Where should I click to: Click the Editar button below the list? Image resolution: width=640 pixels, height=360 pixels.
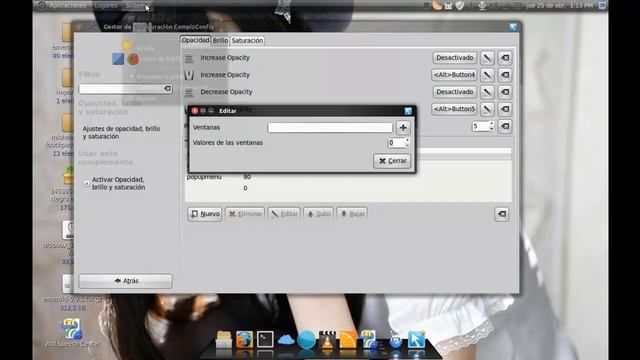(284, 214)
